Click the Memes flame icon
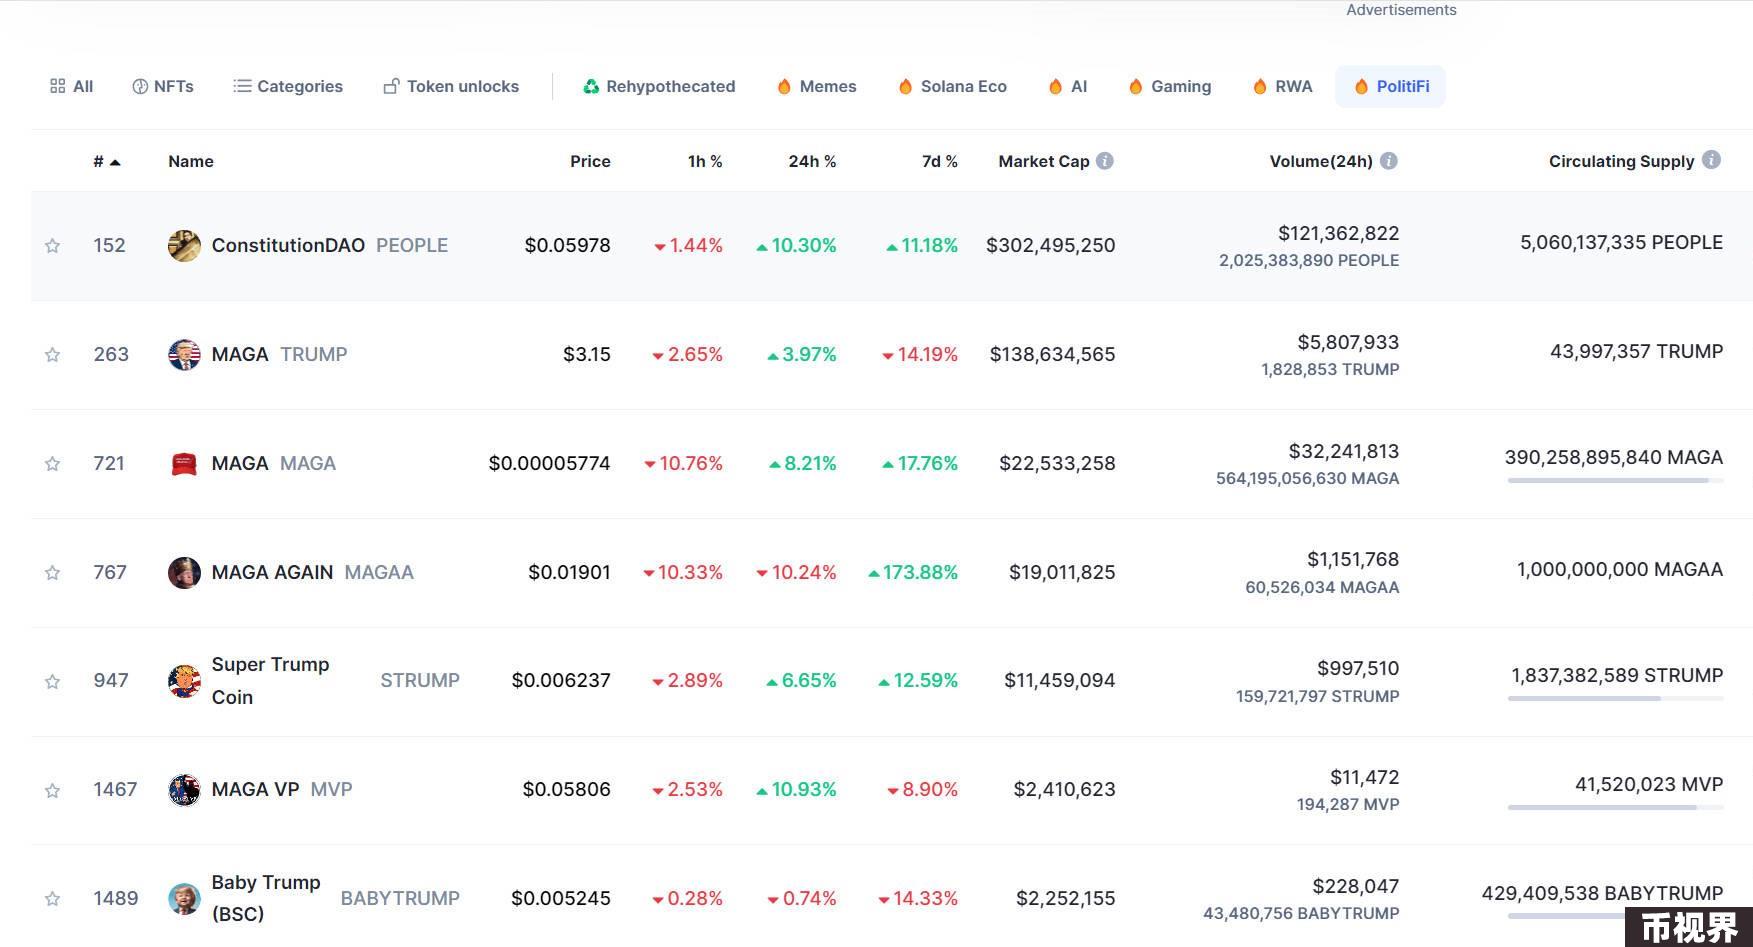Image resolution: width=1753 pixels, height=947 pixels. tap(784, 87)
